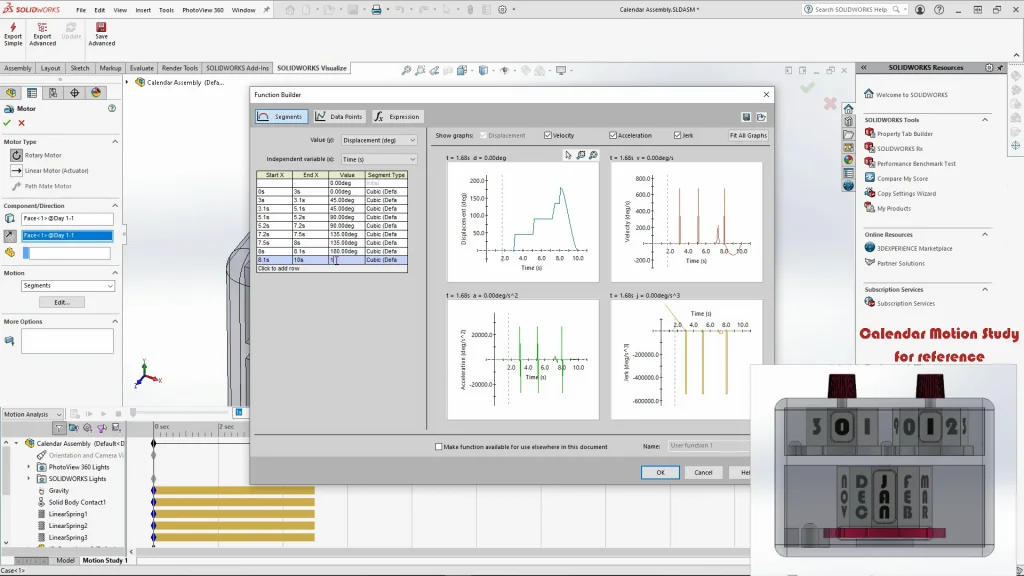
Task: Click the green checkmark to accept Motor
Action: coord(7,123)
